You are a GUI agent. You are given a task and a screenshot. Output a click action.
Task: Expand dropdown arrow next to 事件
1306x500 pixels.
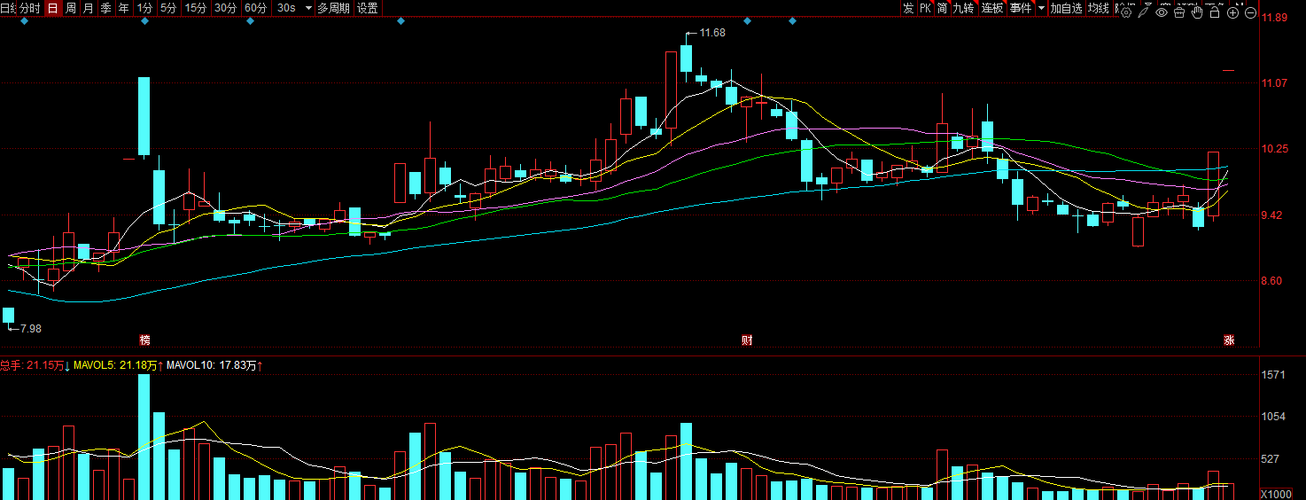(1041, 8)
